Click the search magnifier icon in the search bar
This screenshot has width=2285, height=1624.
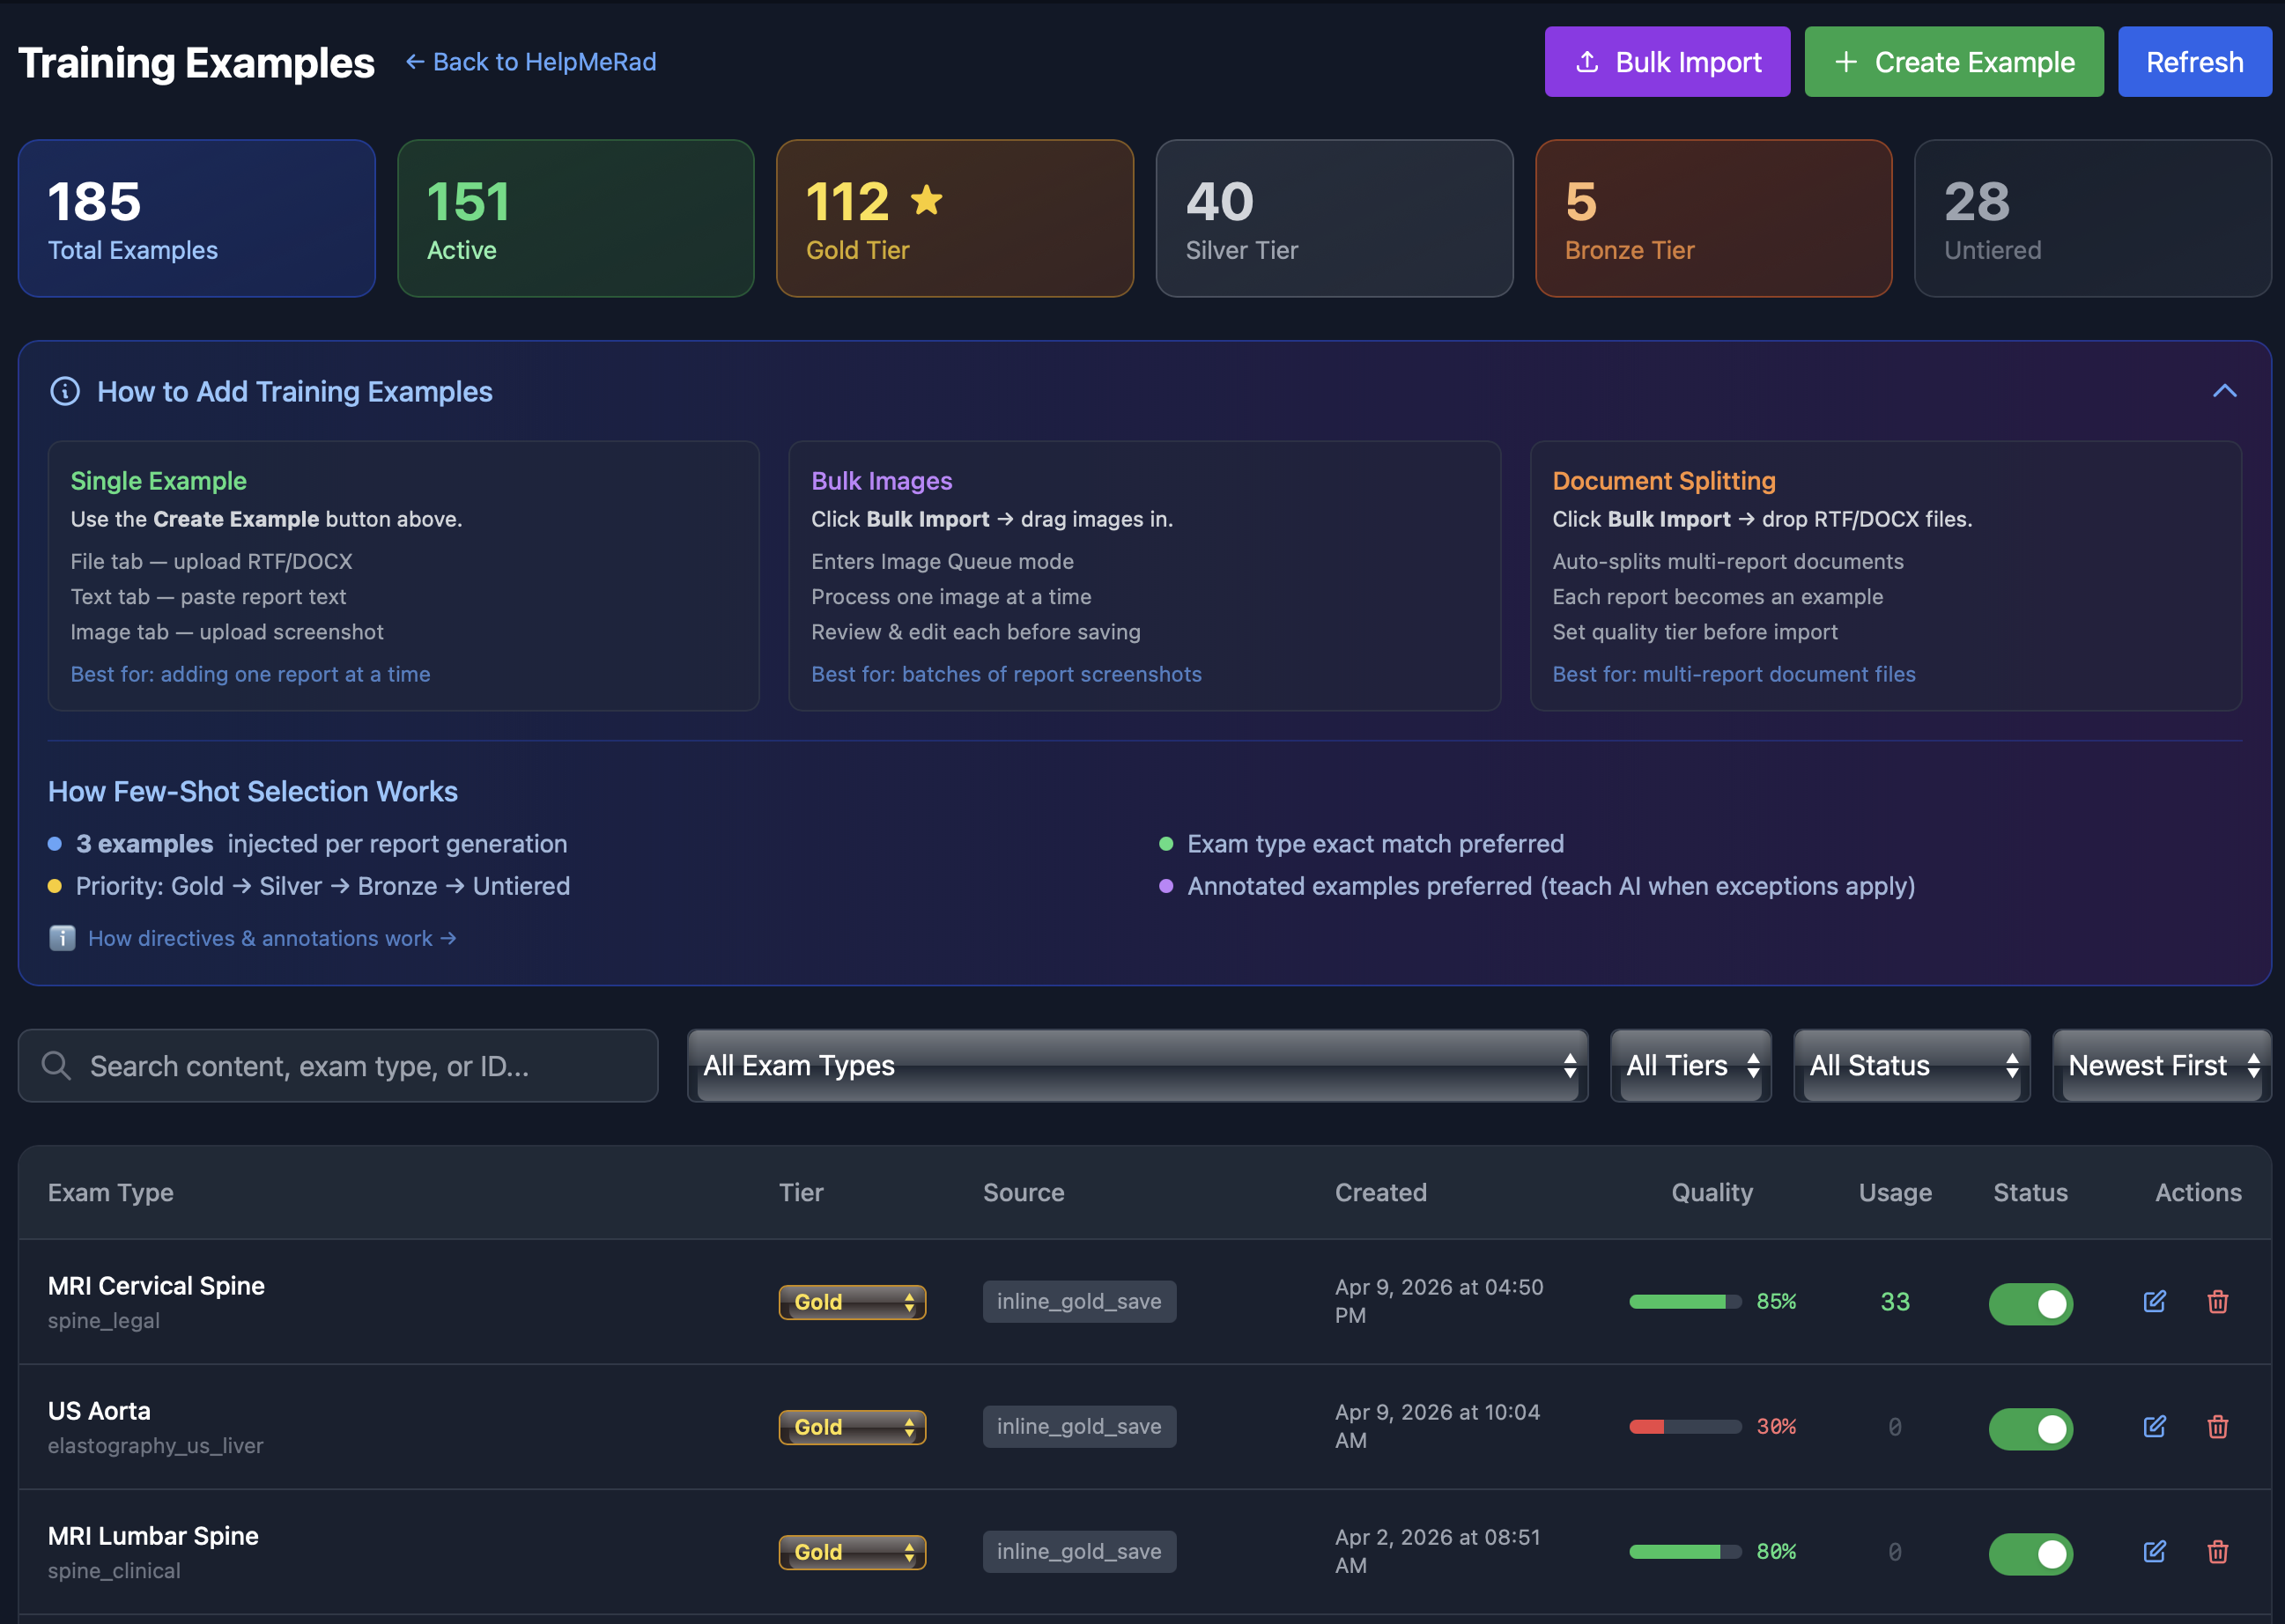click(x=56, y=1065)
